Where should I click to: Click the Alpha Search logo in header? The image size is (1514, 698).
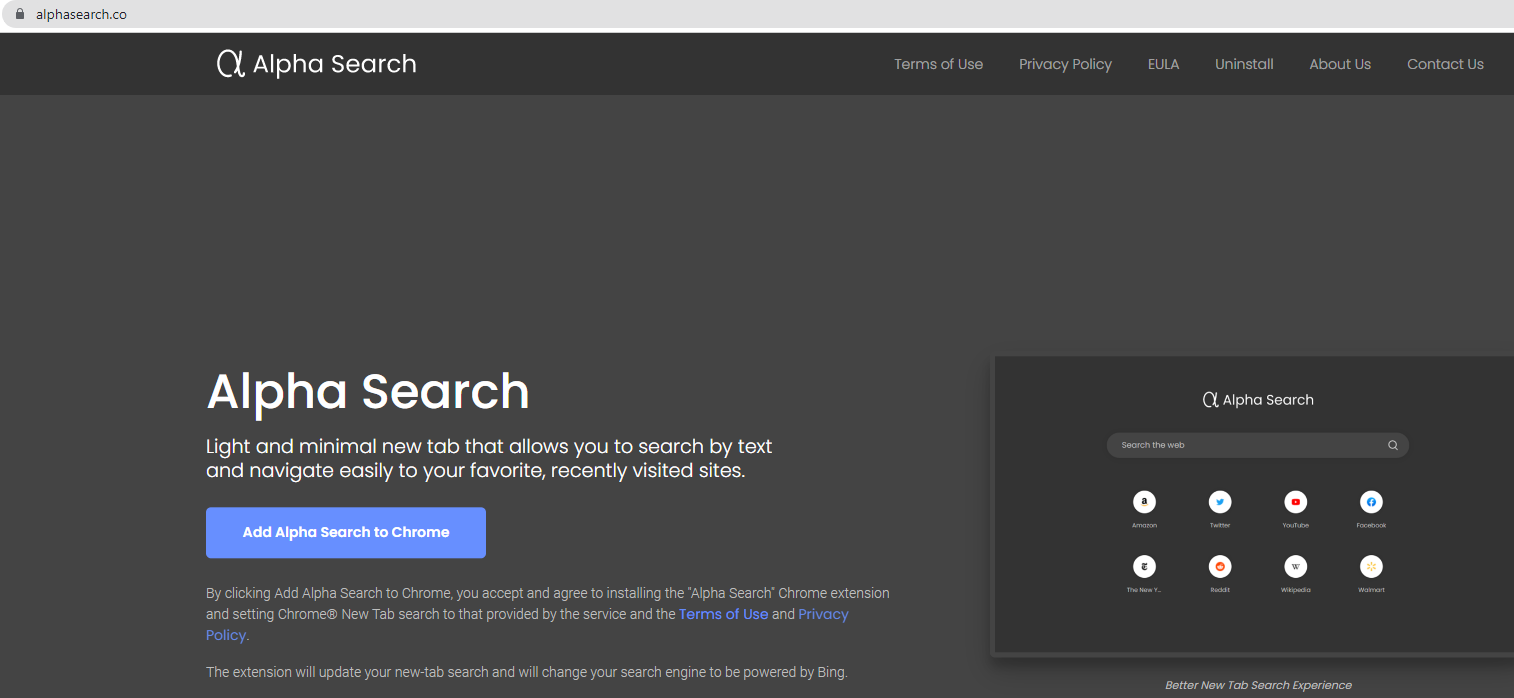tap(316, 64)
